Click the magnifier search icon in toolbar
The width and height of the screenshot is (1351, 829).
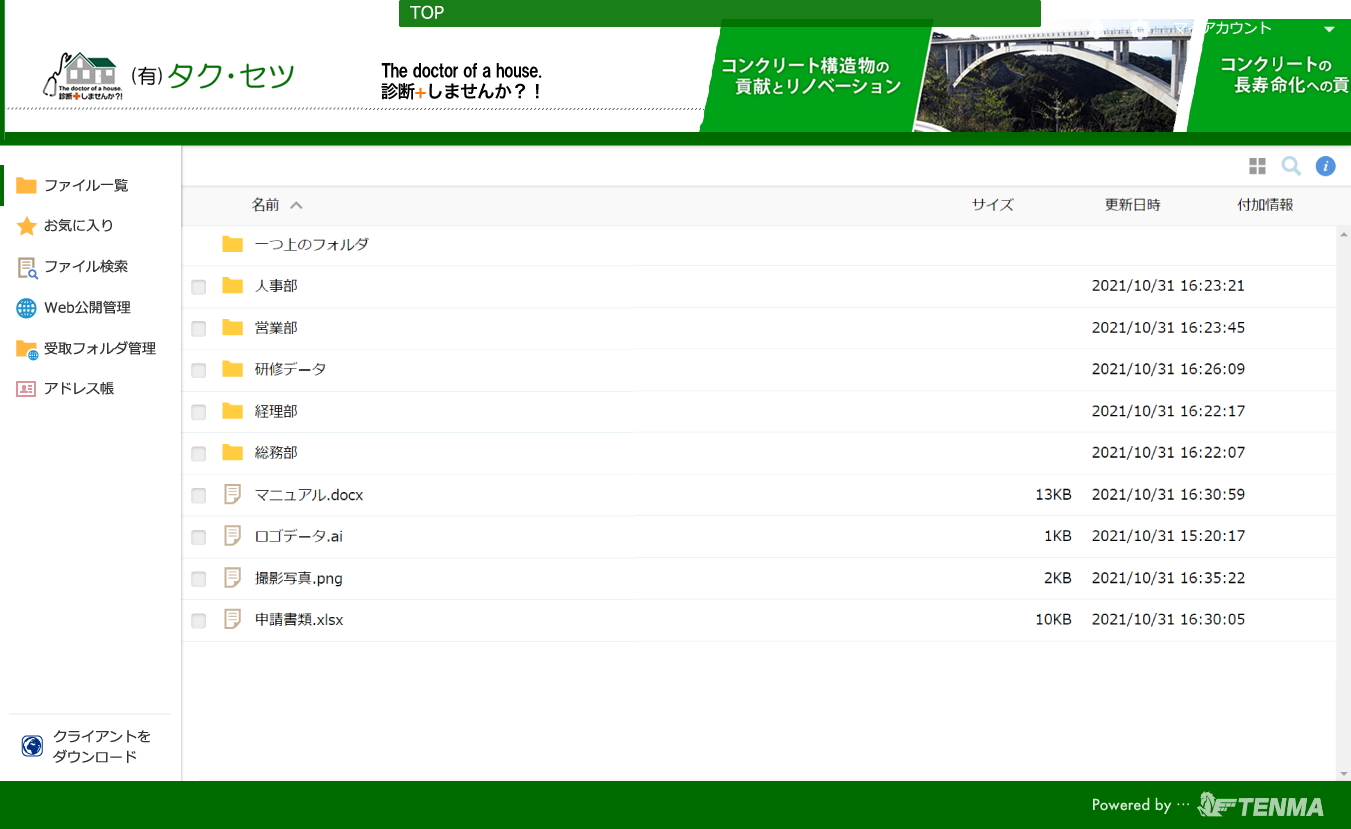[x=1291, y=166]
